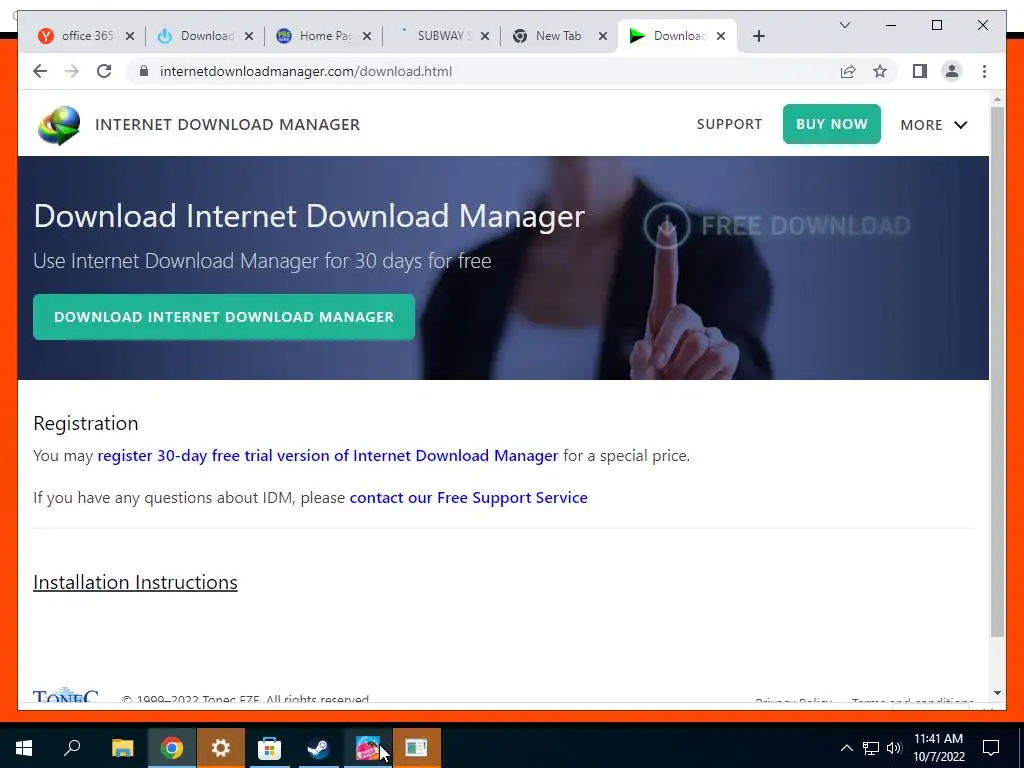Open the Installation Instructions link
Screen dimensions: 1024x768
(135, 582)
